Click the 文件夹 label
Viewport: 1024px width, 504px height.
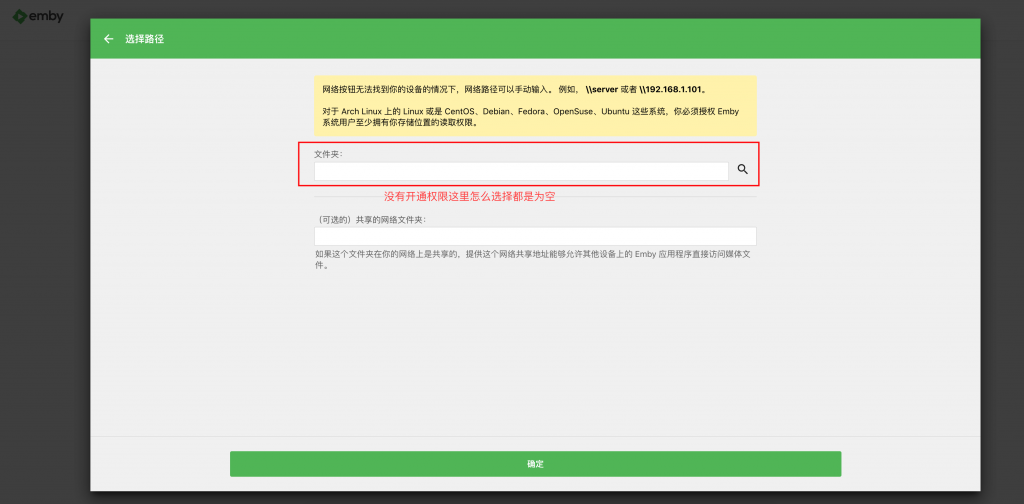click(328, 154)
